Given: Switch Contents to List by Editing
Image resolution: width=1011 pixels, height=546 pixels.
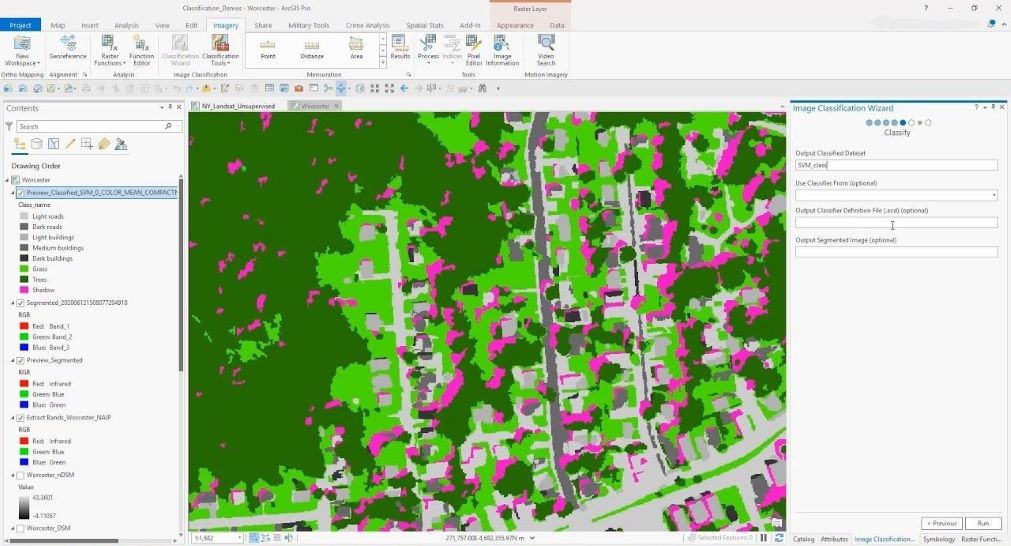Looking at the screenshot, I should [70, 144].
